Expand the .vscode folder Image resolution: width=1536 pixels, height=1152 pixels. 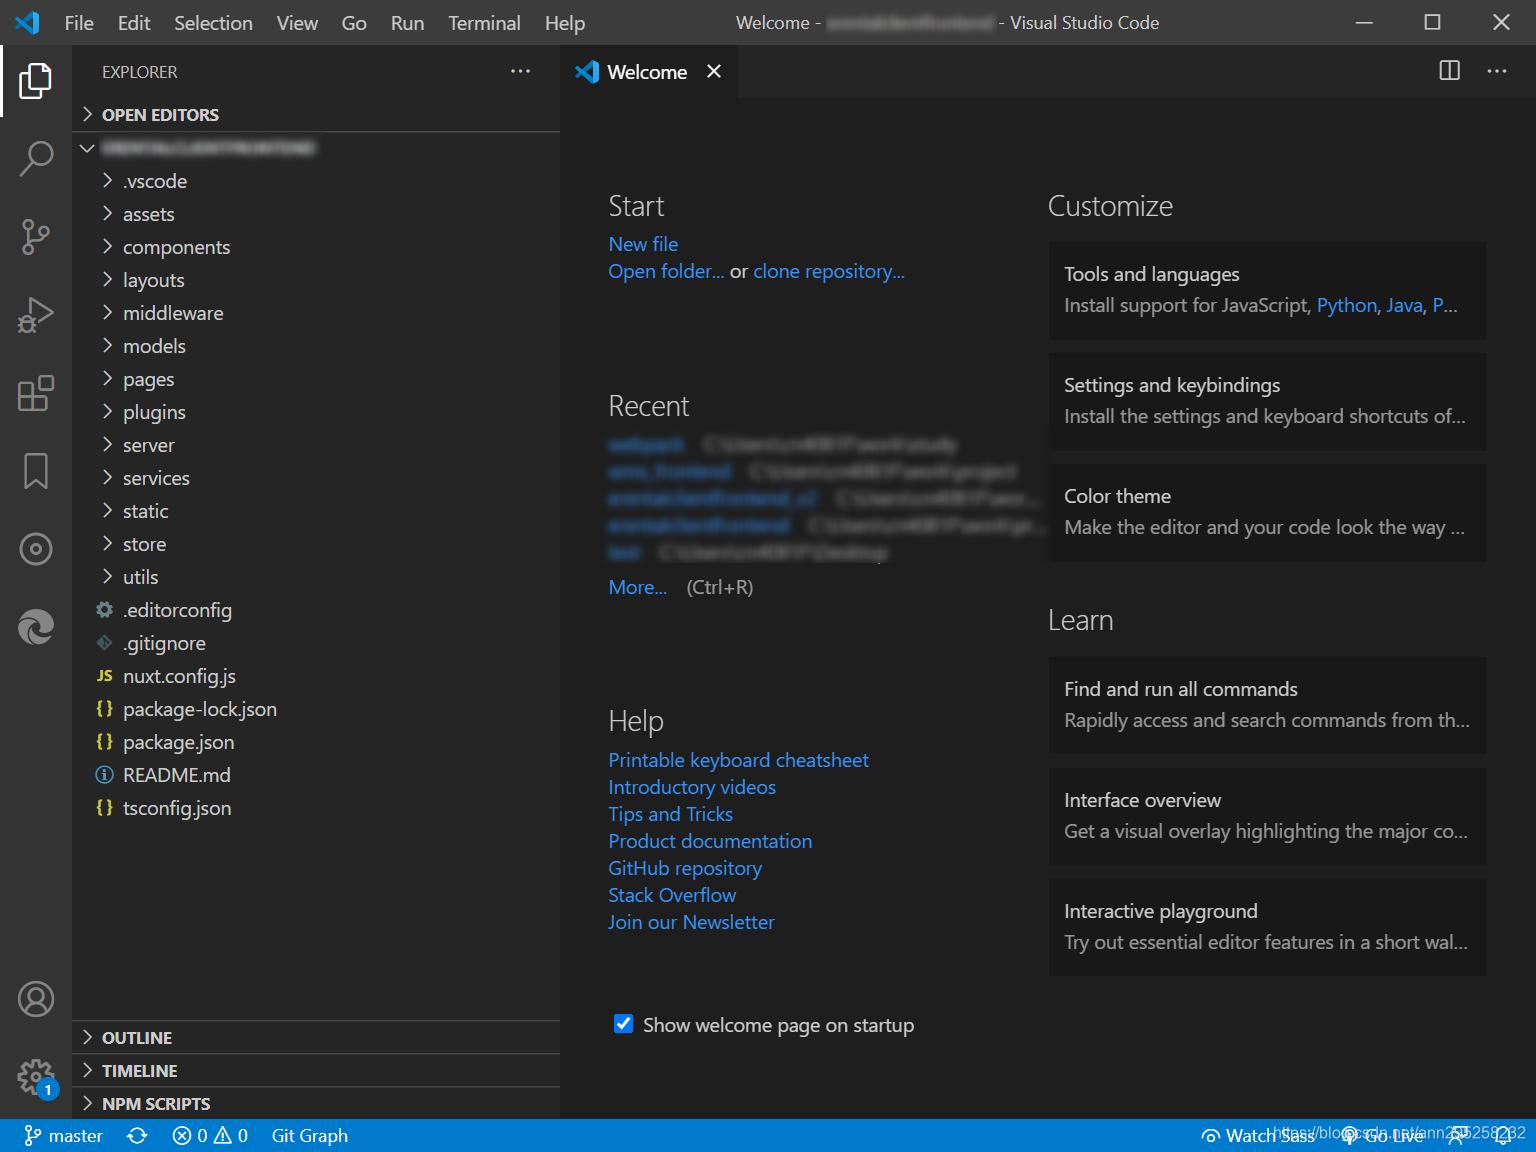316,181
